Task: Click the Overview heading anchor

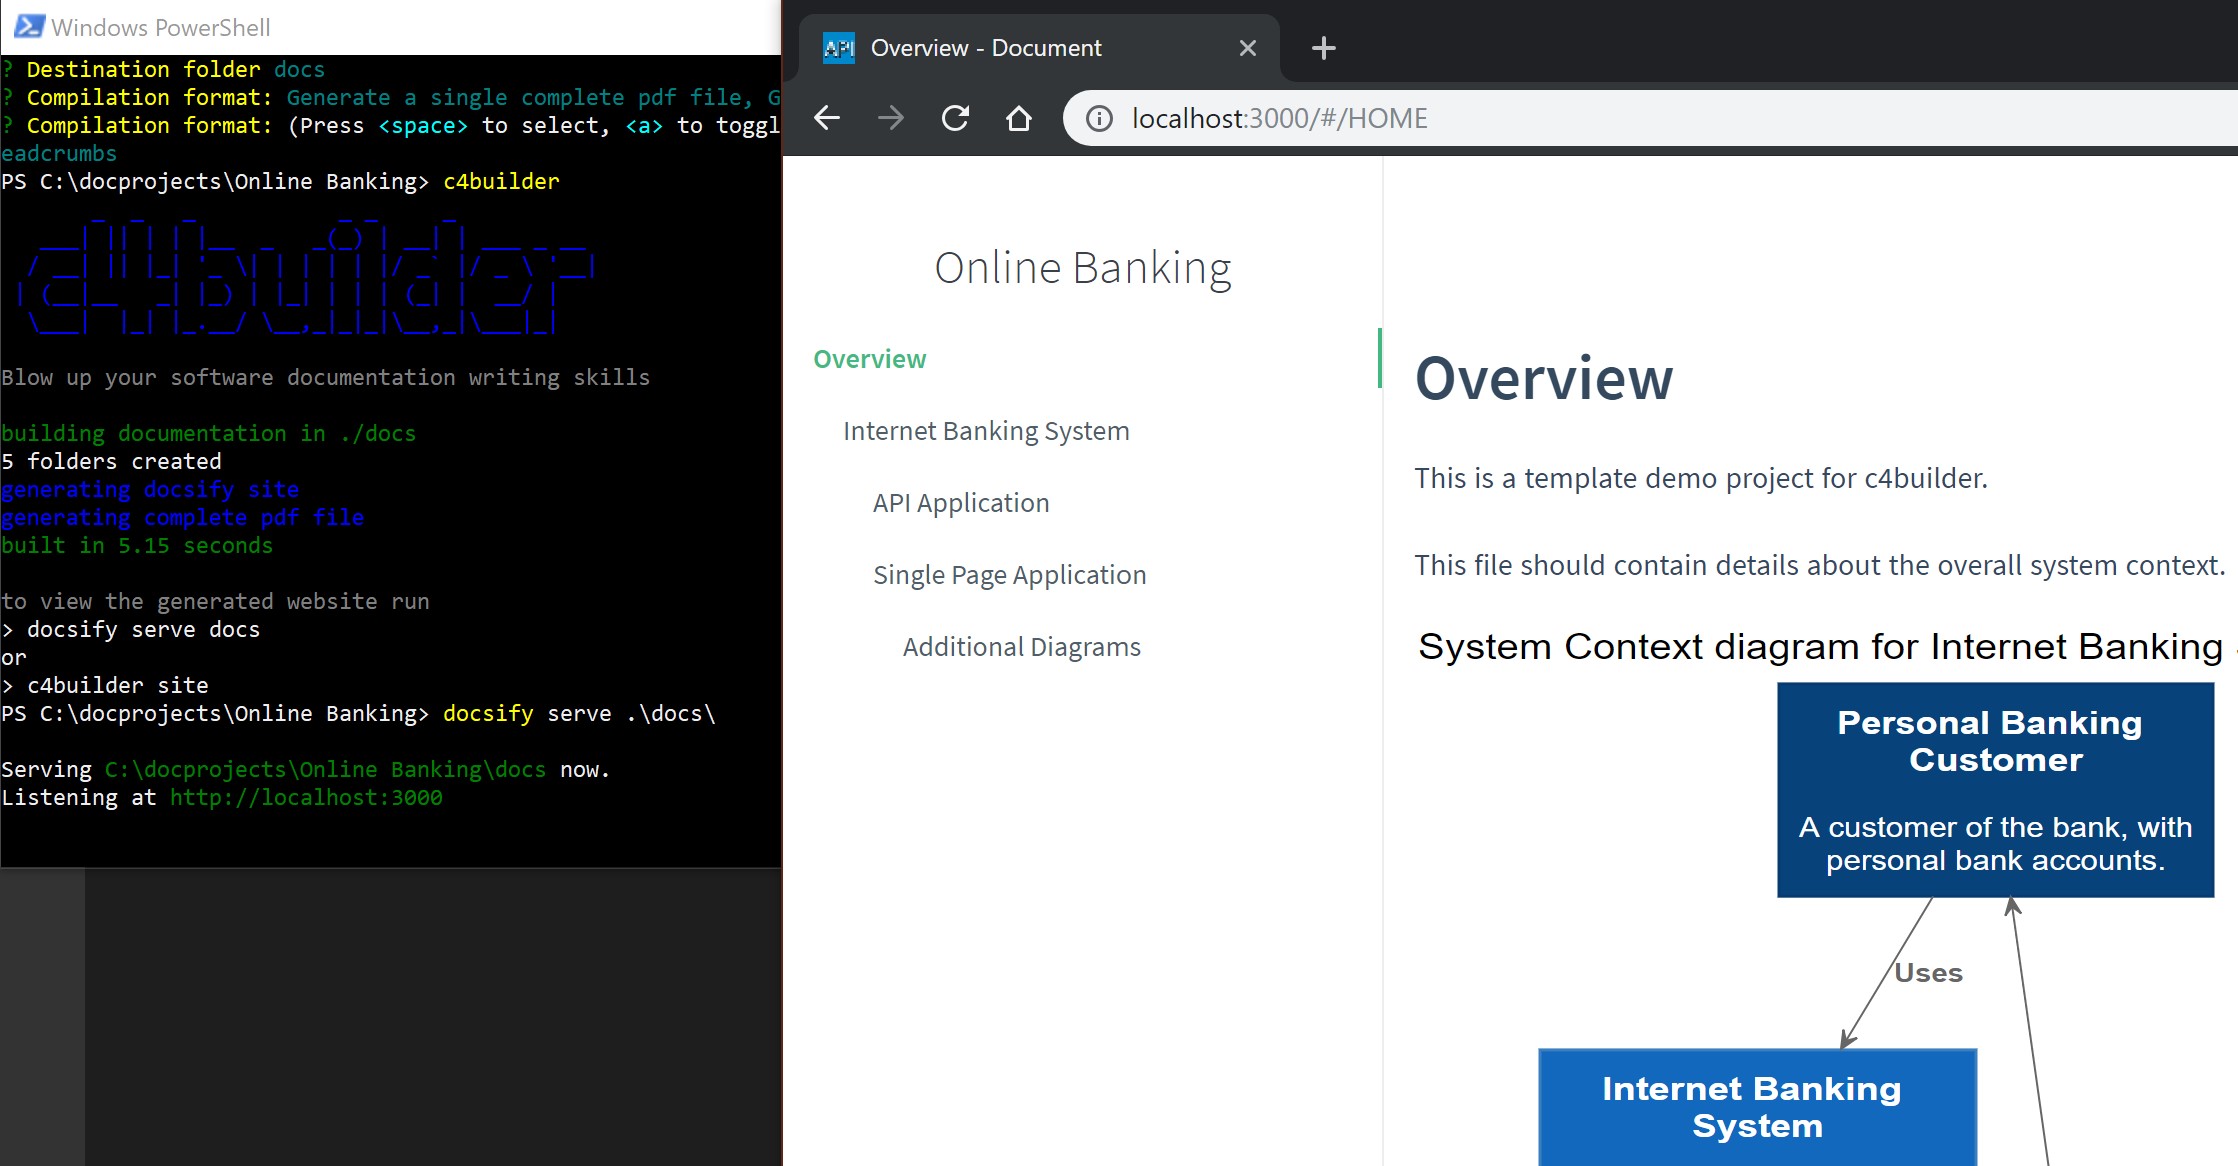Action: click(1543, 379)
